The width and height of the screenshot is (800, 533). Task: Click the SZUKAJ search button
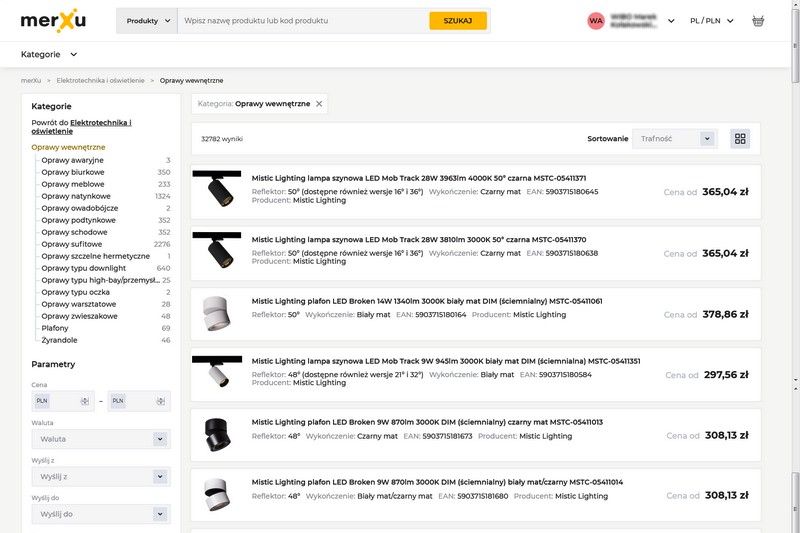coord(458,21)
